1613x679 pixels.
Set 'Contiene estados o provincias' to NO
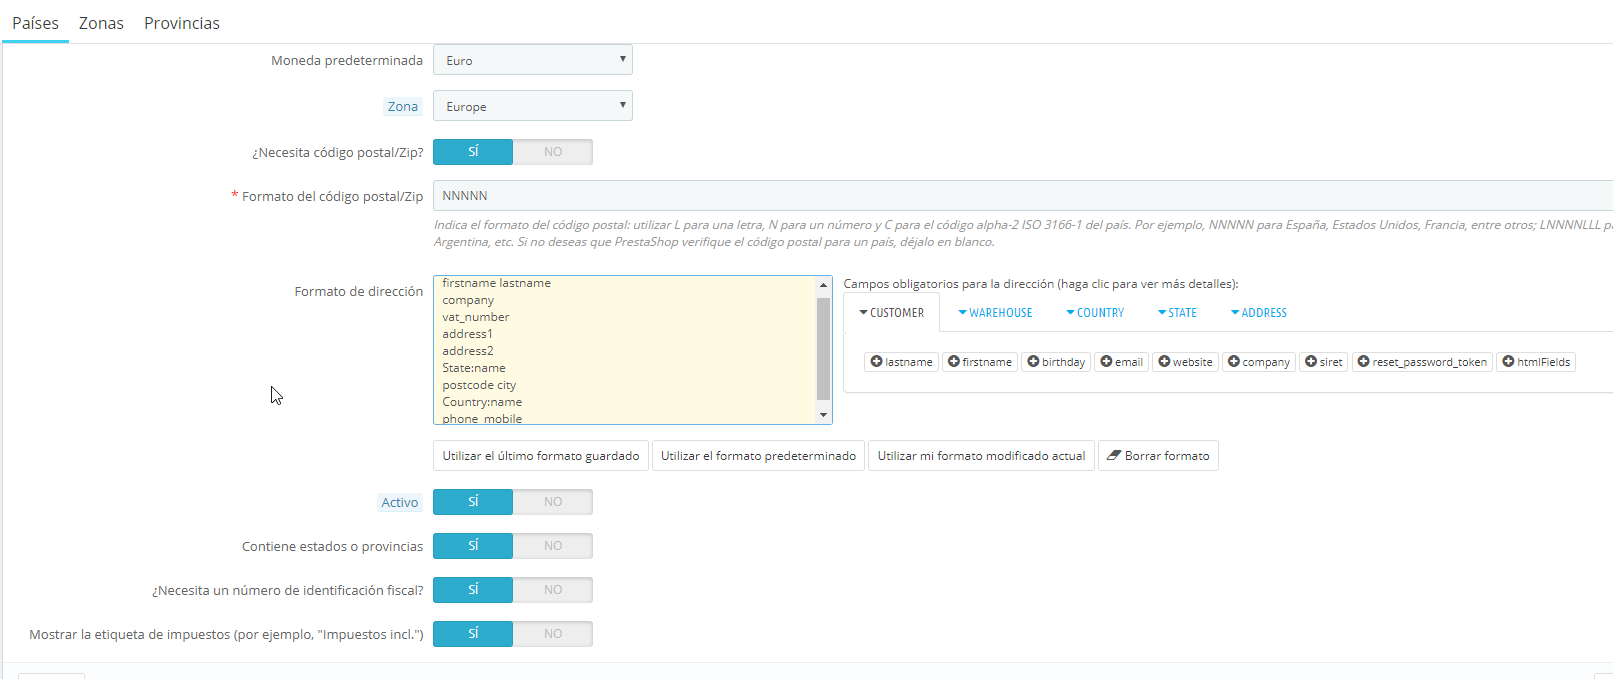[553, 546]
